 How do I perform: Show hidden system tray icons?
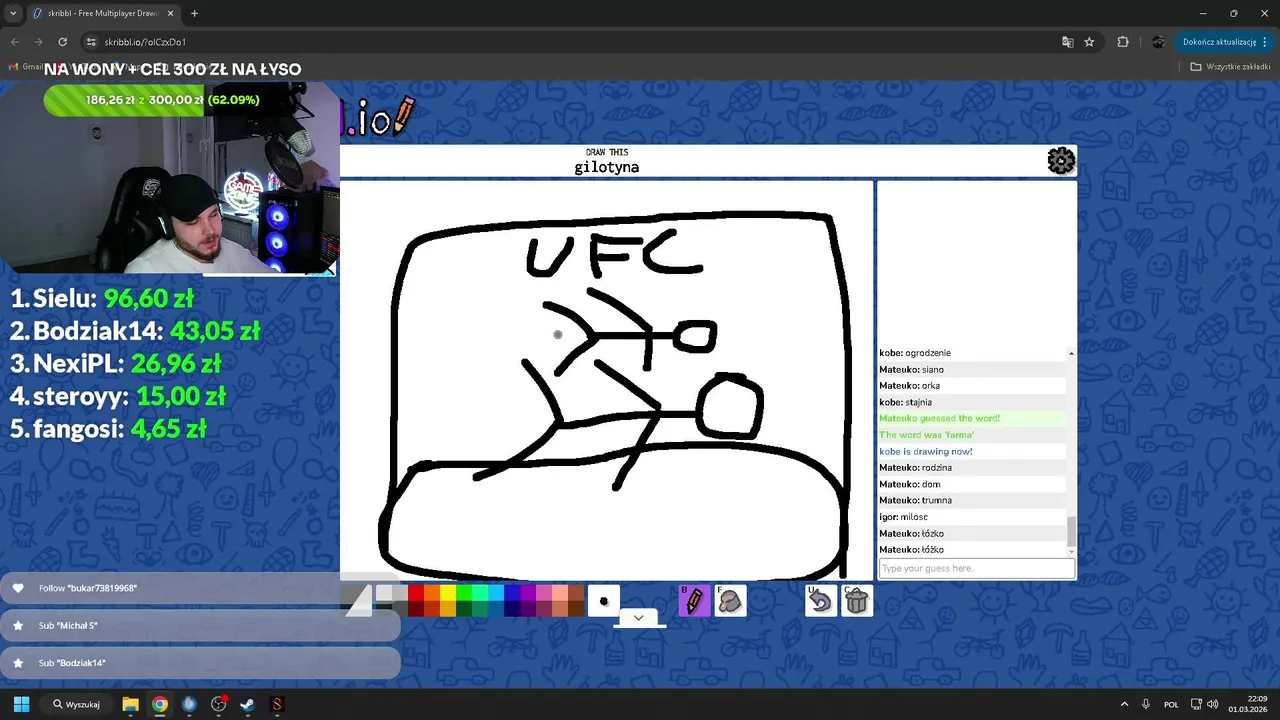click(1124, 704)
